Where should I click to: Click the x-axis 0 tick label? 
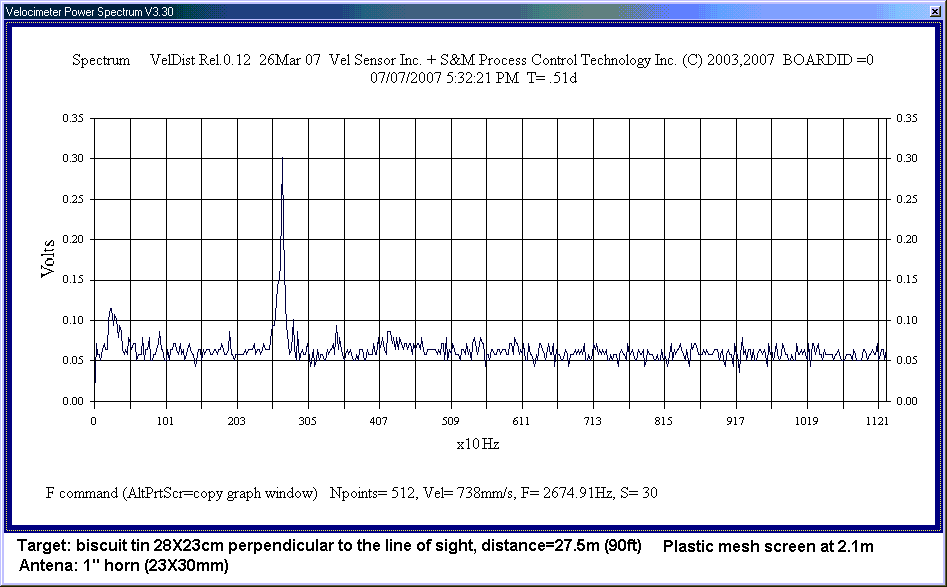94,422
